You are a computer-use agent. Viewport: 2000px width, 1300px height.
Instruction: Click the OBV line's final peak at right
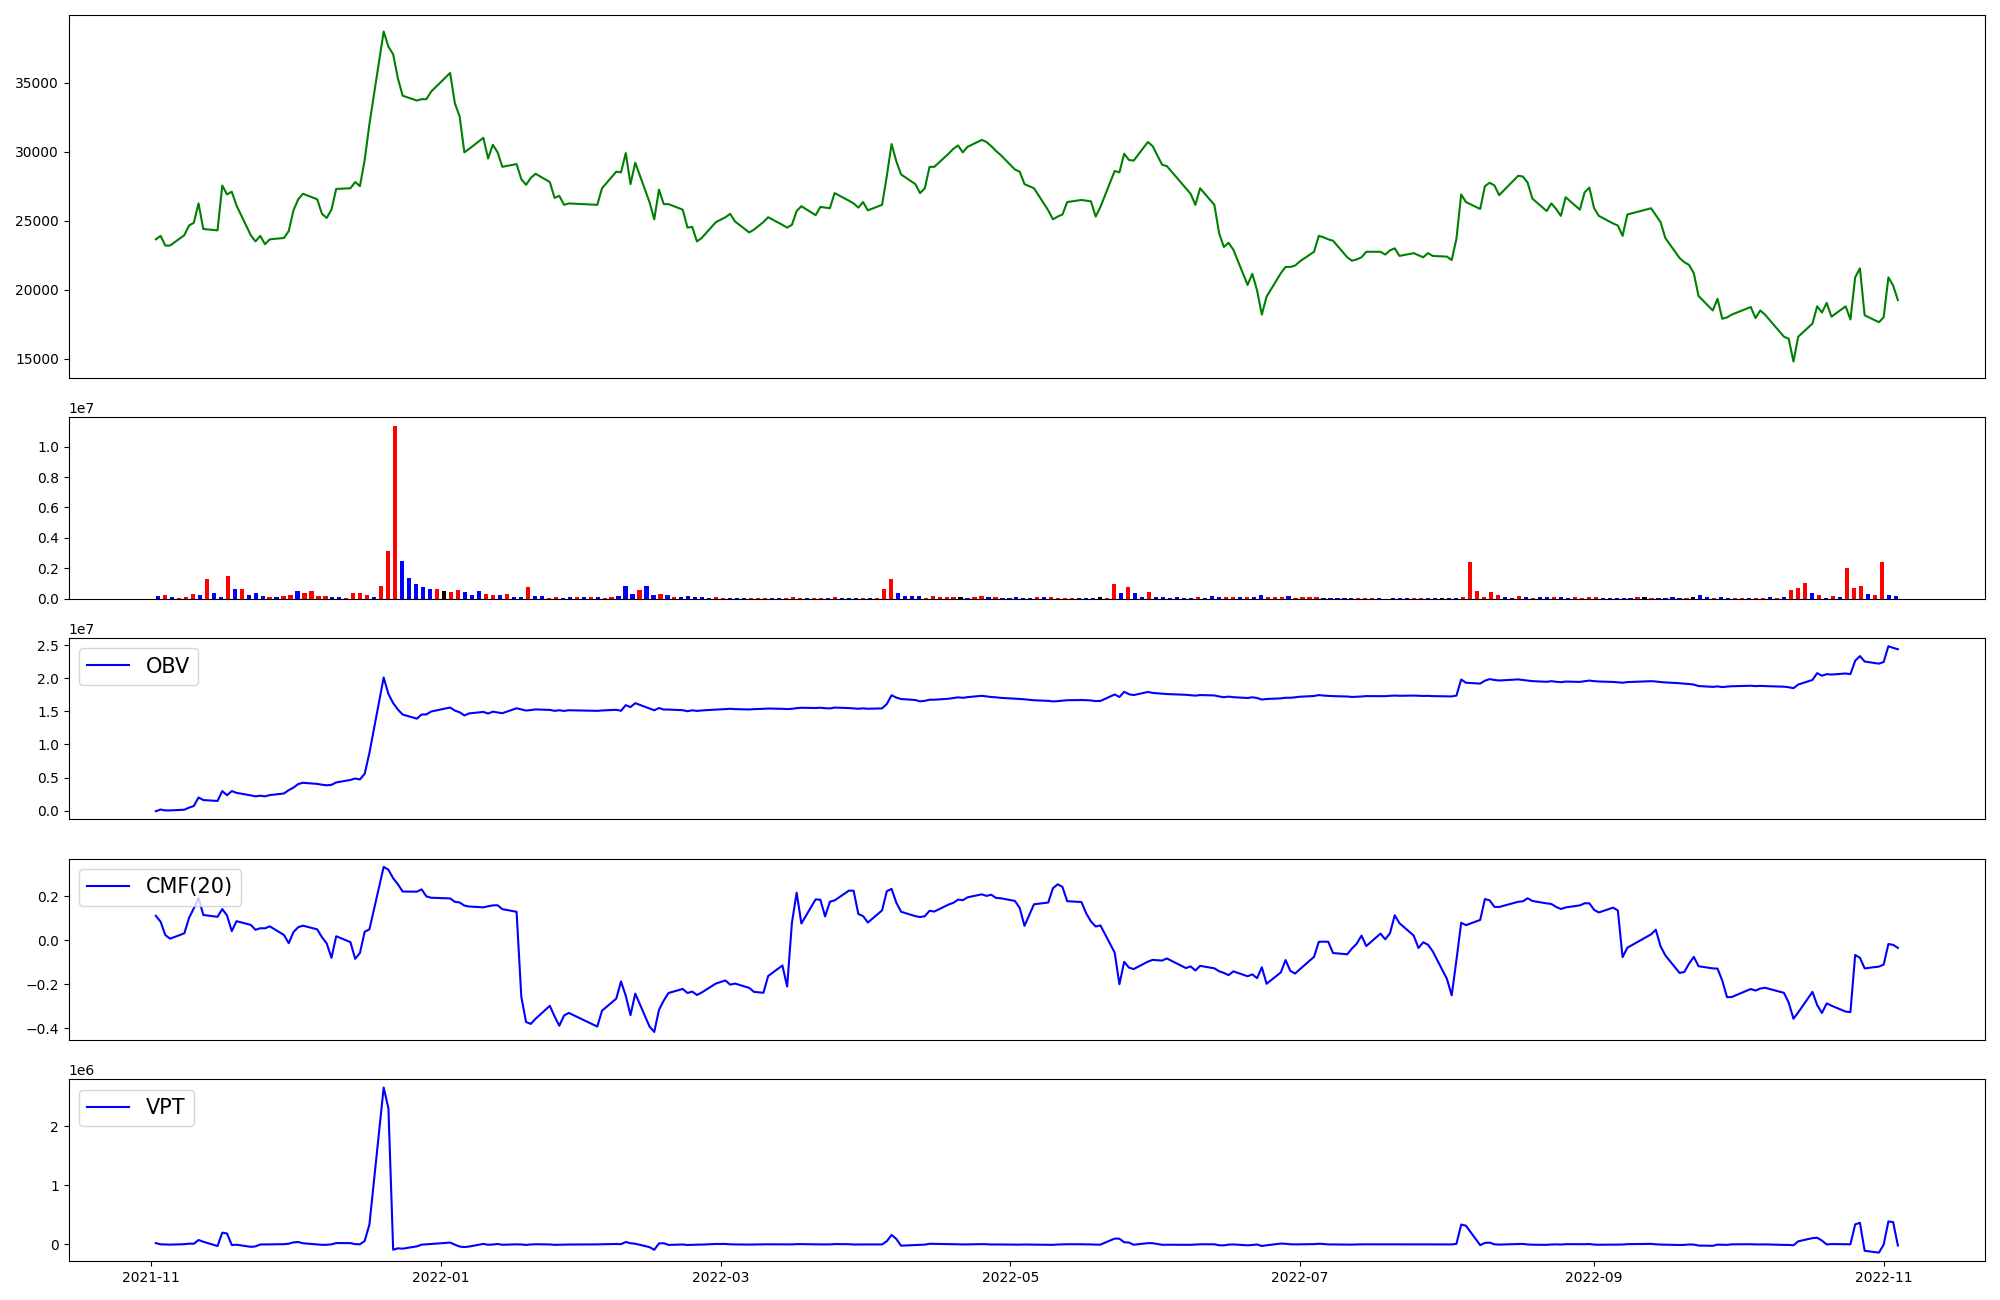click(1889, 647)
